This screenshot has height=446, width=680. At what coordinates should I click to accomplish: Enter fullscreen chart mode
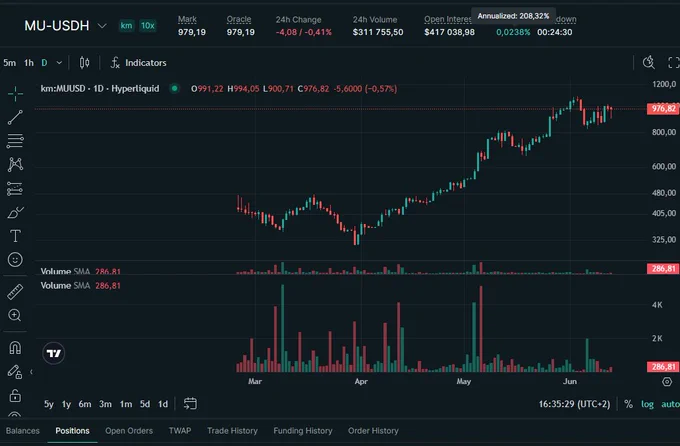pos(673,62)
